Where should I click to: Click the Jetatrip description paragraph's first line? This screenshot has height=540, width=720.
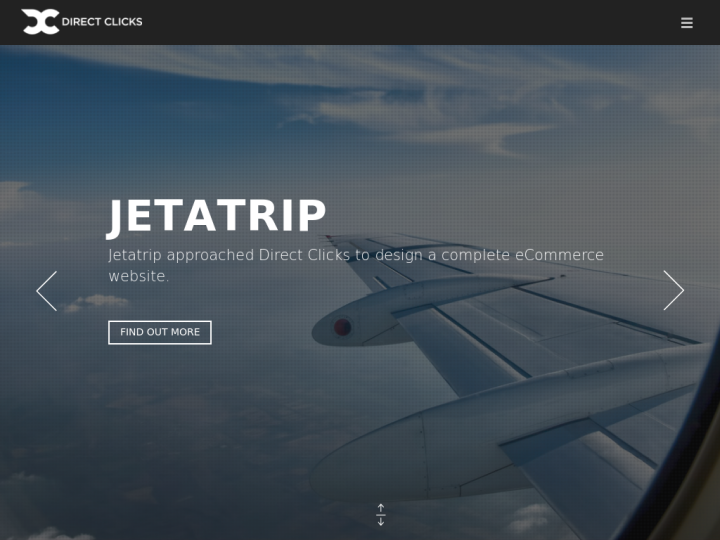coord(356,255)
